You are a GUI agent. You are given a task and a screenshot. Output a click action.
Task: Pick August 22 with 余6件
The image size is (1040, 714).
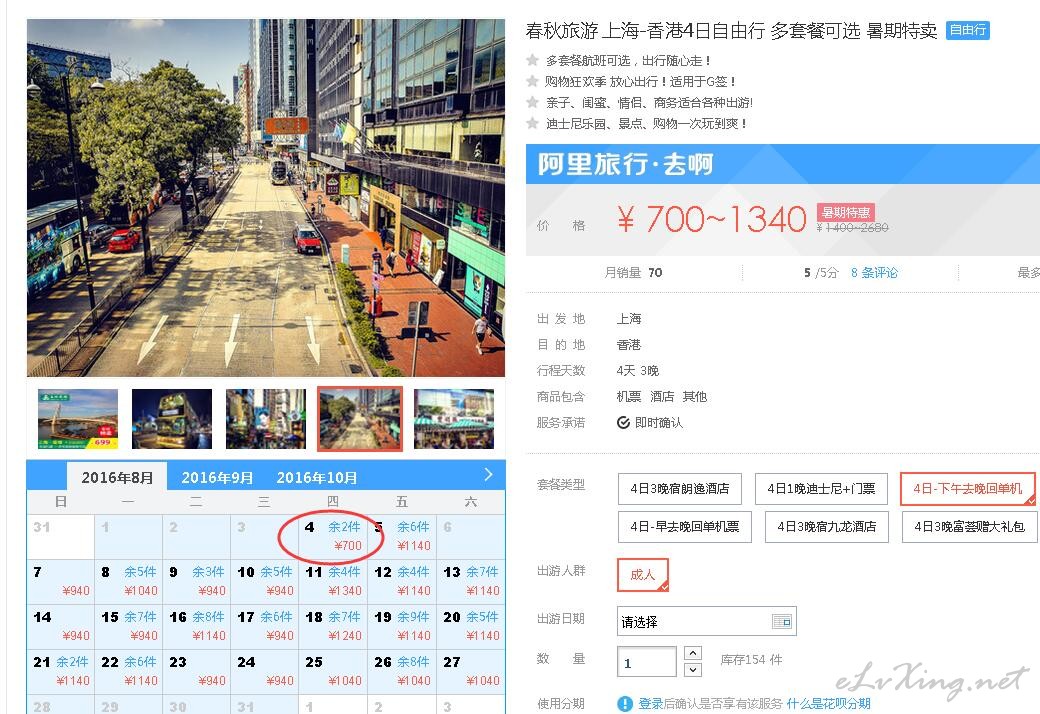(x=129, y=672)
